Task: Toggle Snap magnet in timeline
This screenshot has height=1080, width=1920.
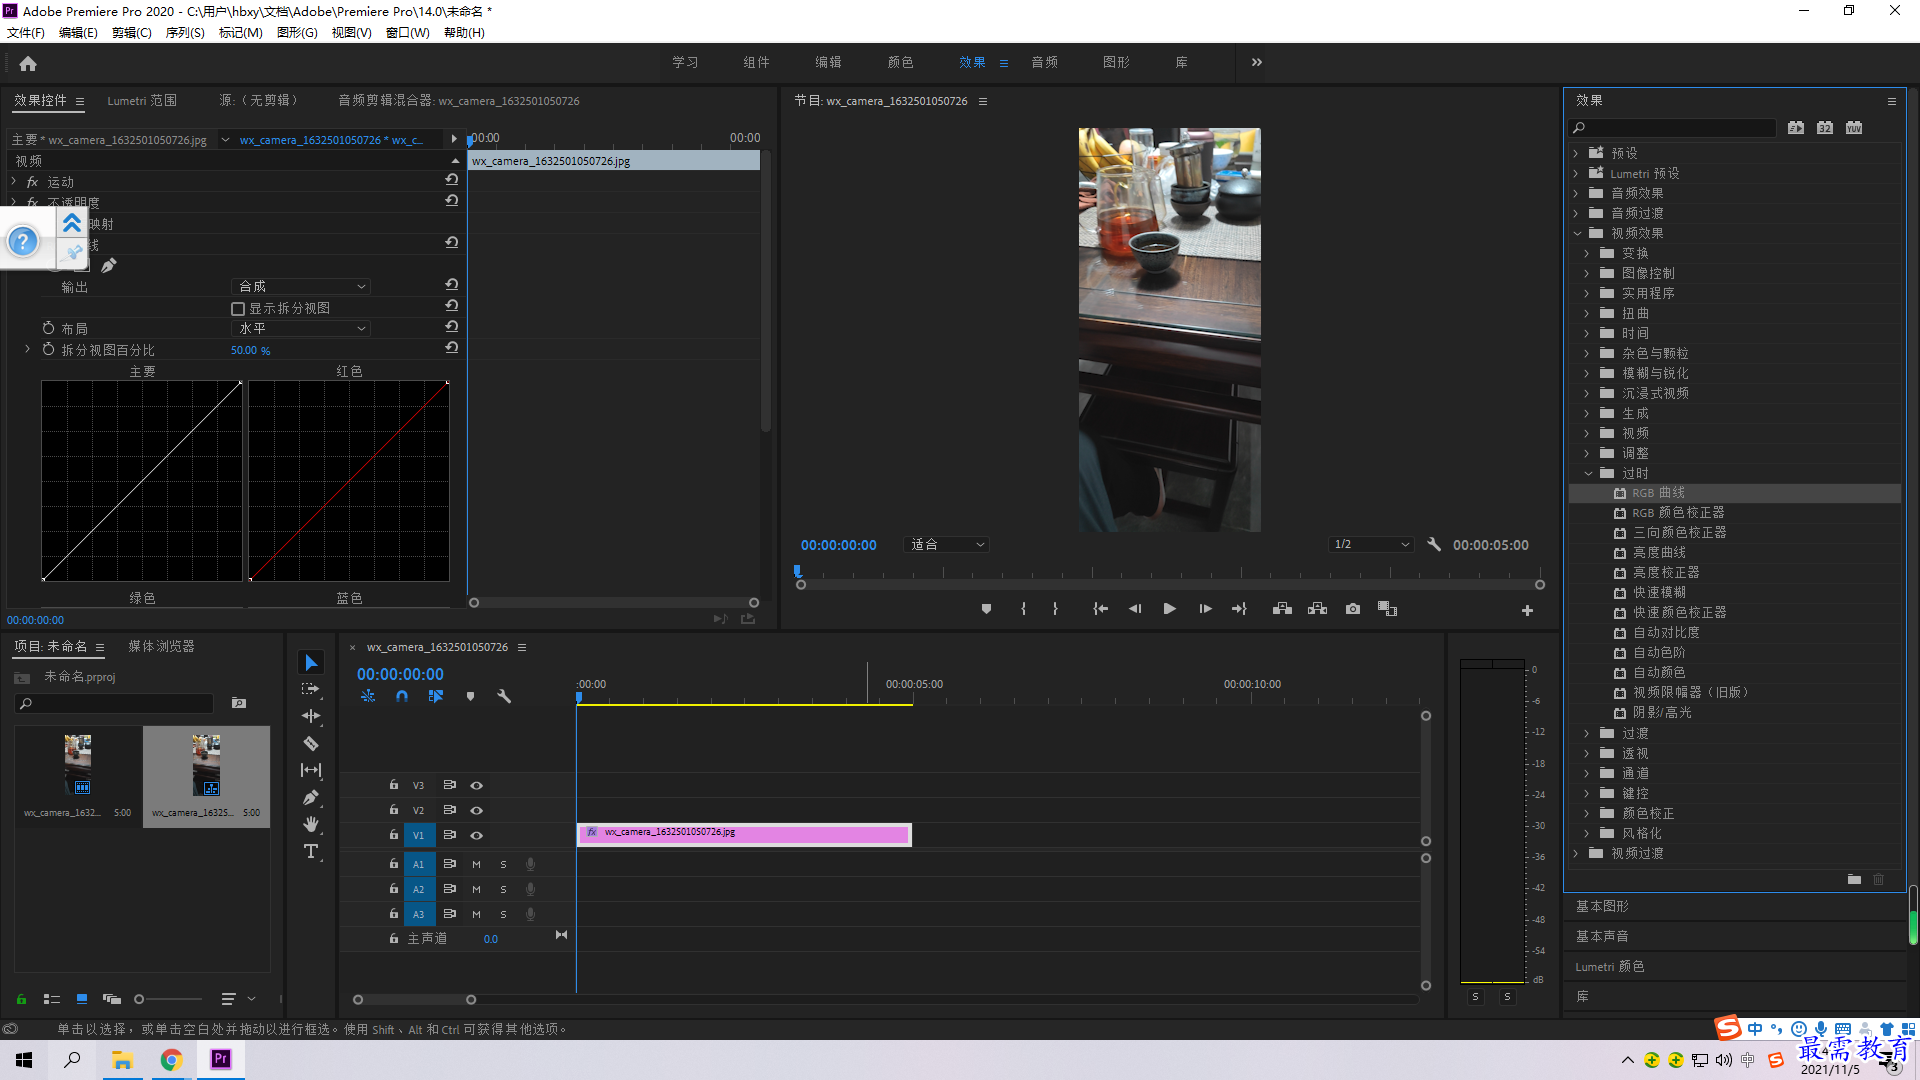Action: coord(401,696)
